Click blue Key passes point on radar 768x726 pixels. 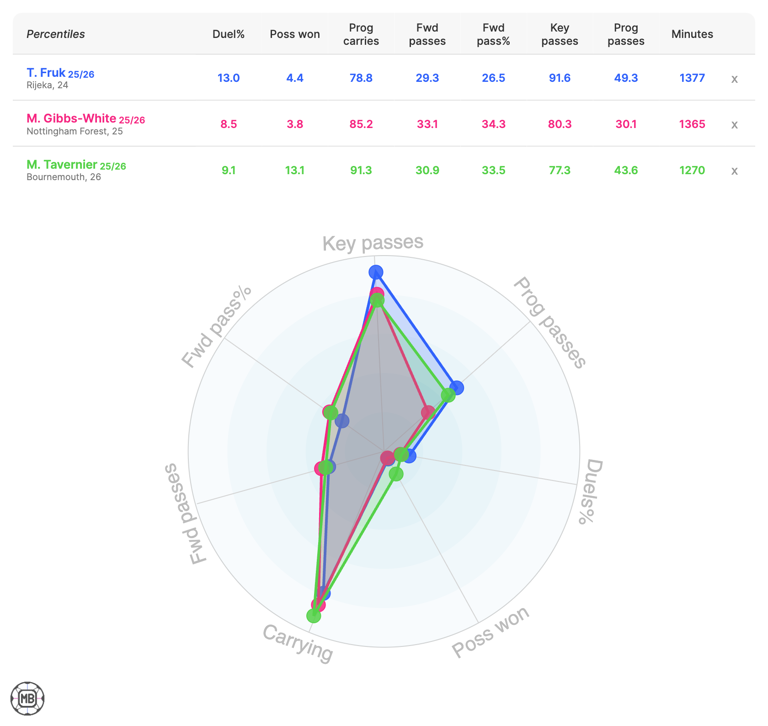pyautogui.click(x=376, y=272)
